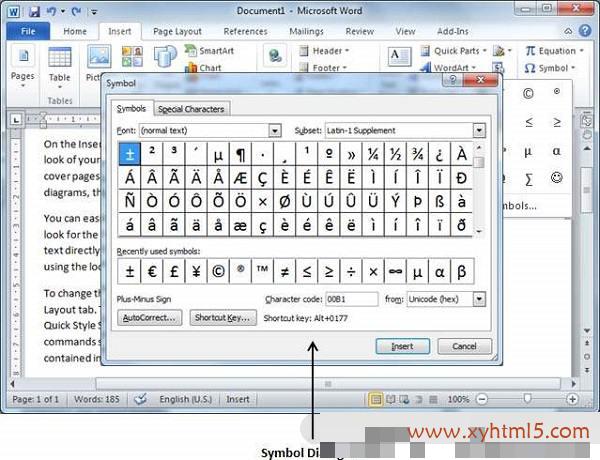Switch to Special Characters tab
The image size is (600, 460).
191,108
